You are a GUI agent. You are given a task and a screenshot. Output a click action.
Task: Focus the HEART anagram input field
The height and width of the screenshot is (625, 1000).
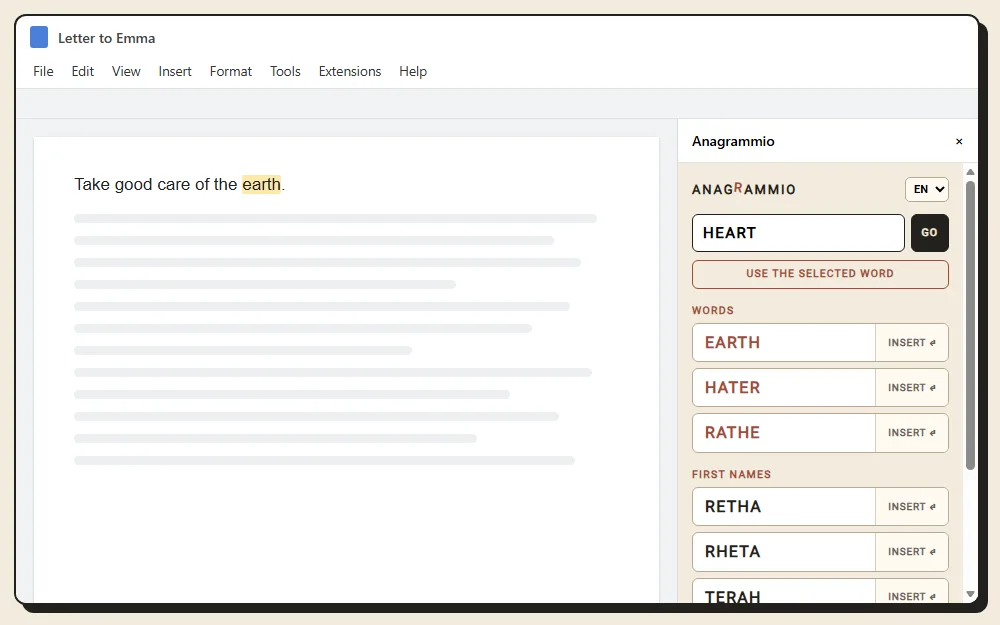[798, 233]
